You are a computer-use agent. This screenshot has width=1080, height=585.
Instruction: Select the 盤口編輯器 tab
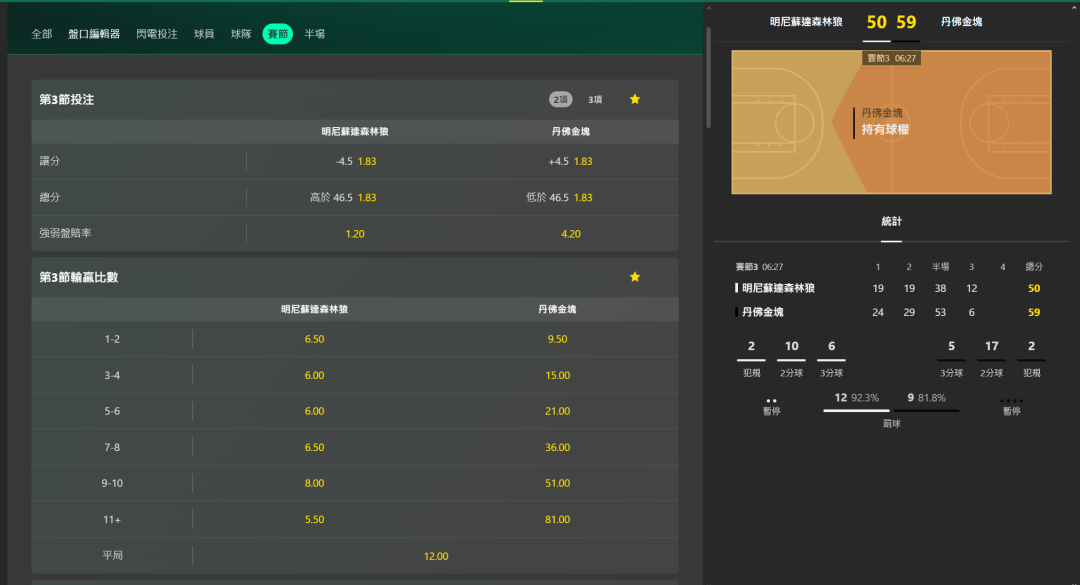[94, 34]
